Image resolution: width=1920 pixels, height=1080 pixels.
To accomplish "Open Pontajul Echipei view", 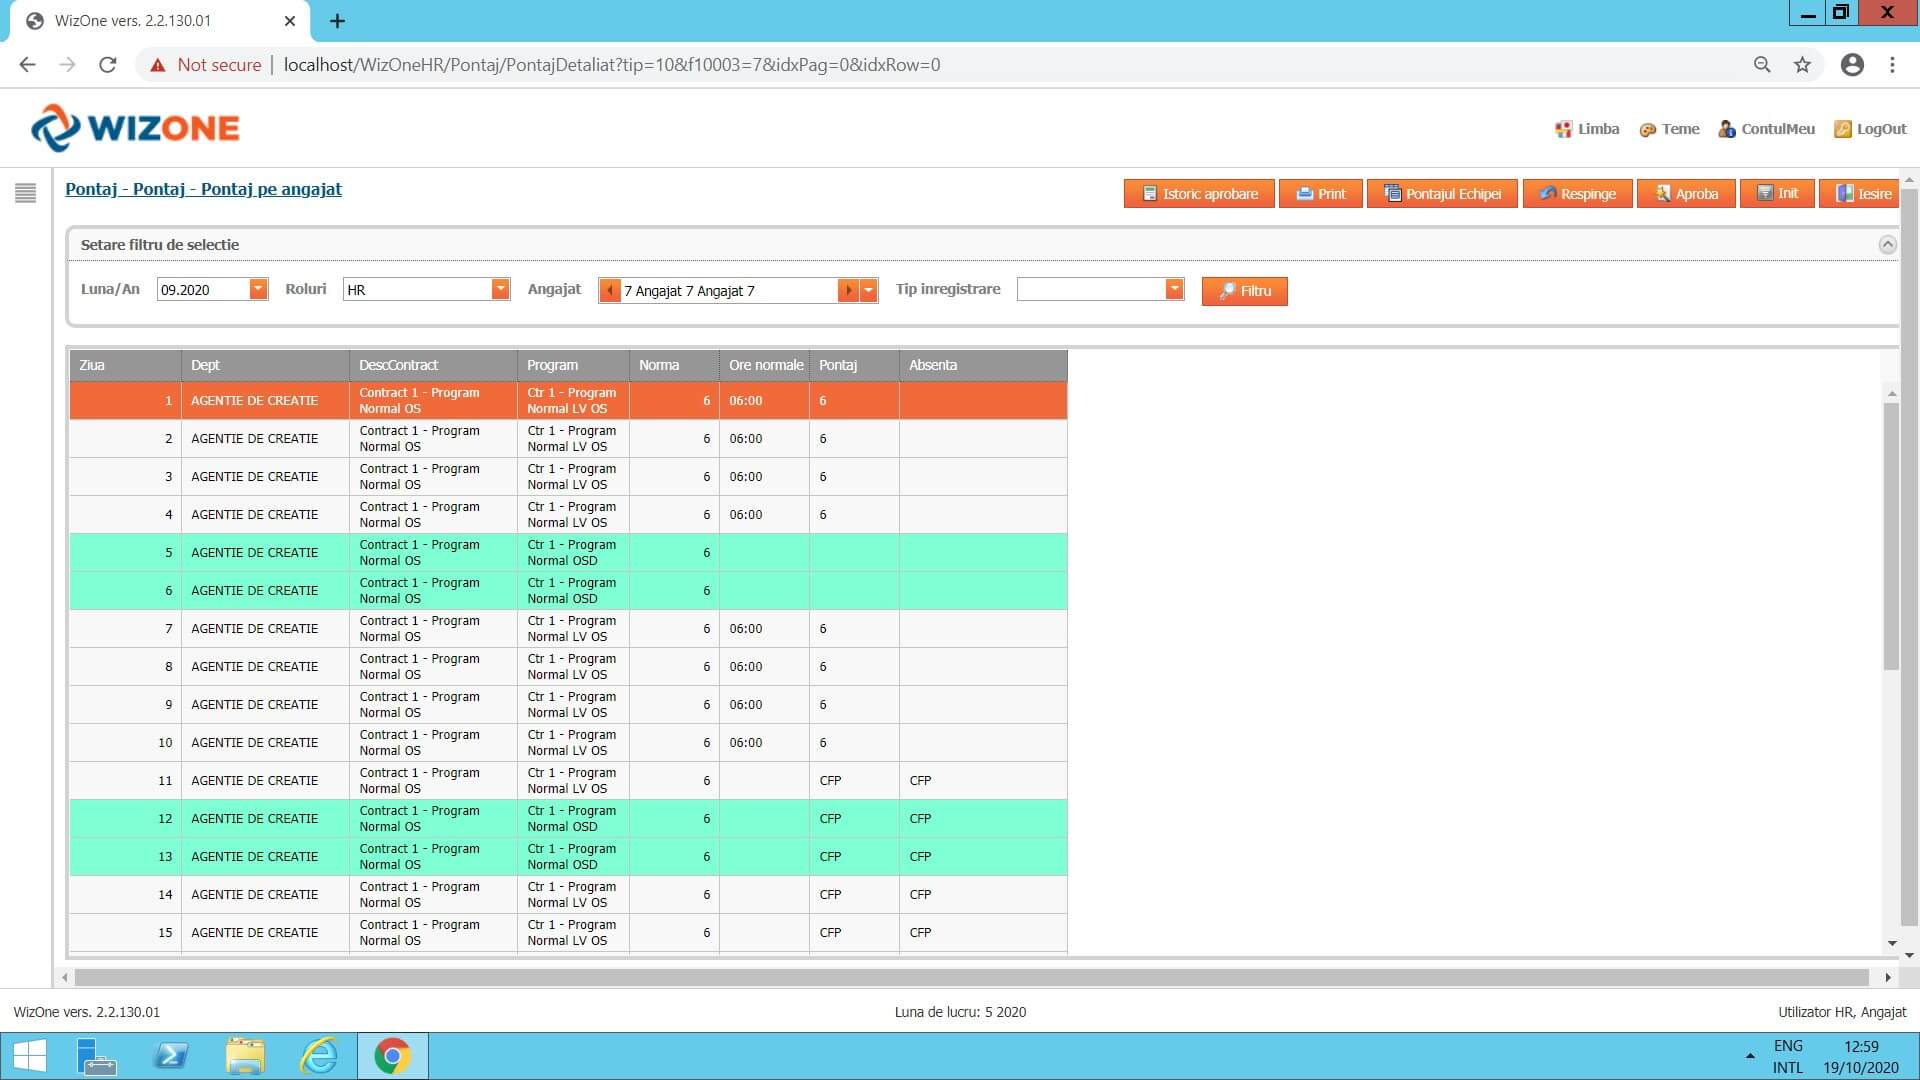I will [1442, 194].
